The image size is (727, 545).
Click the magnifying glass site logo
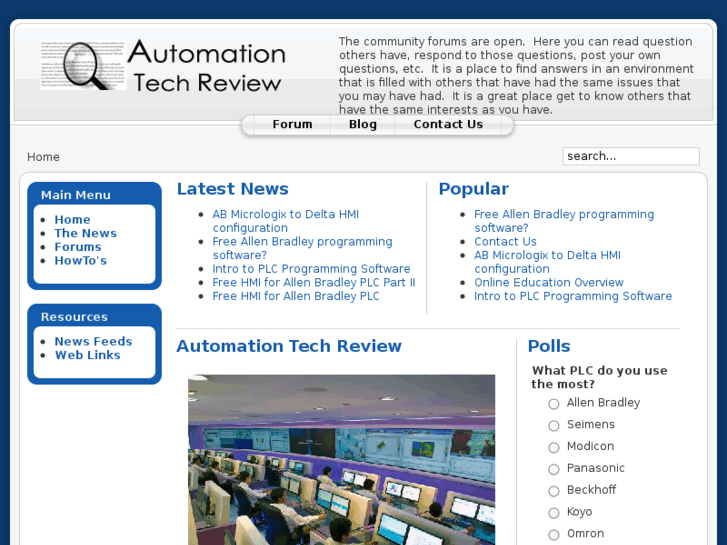coord(83,65)
